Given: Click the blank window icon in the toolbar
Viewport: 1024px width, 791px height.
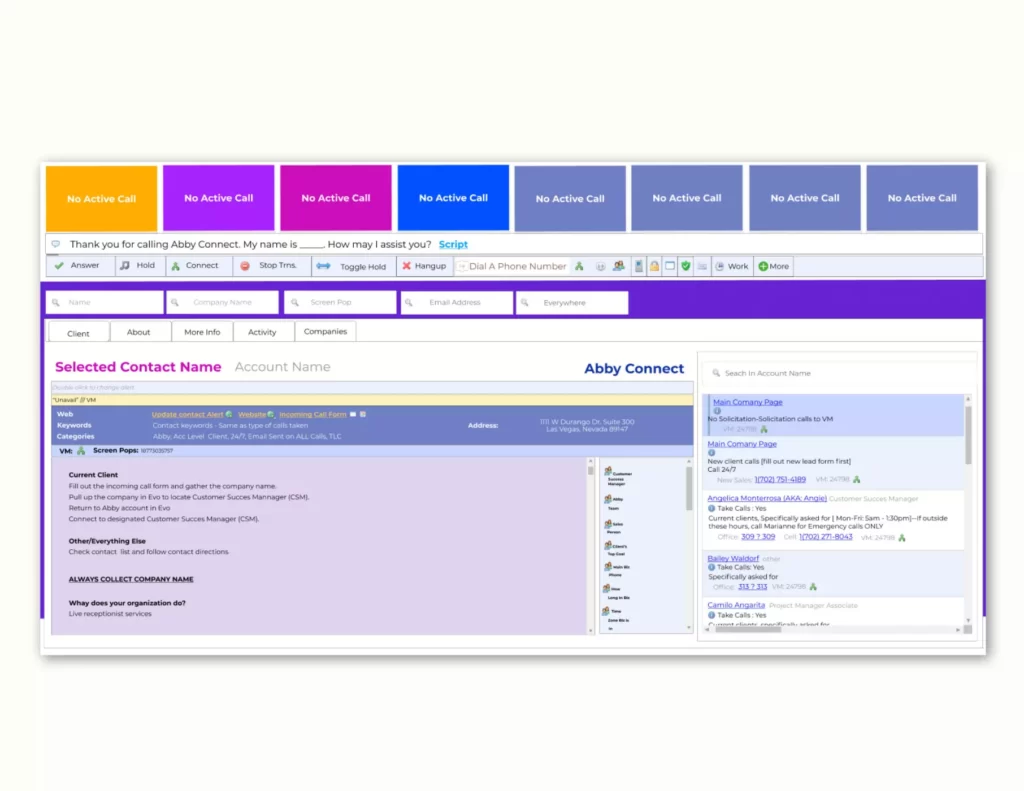Looking at the screenshot, I should point(670,266).
